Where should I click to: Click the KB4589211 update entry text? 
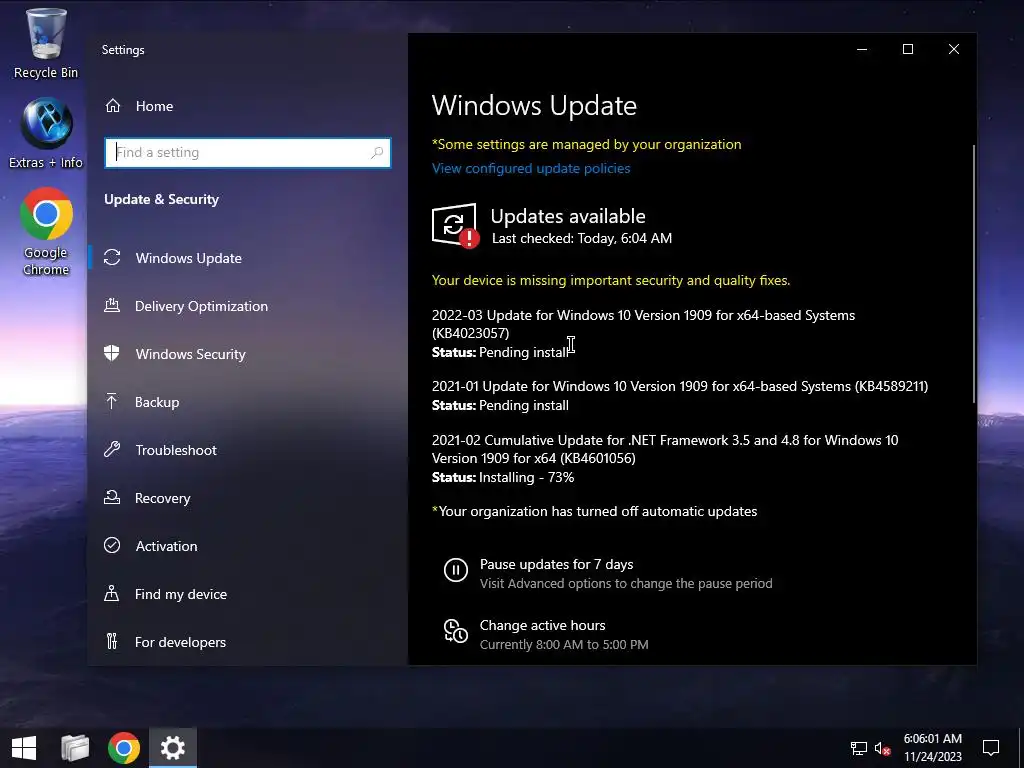[x=680, y=387]
